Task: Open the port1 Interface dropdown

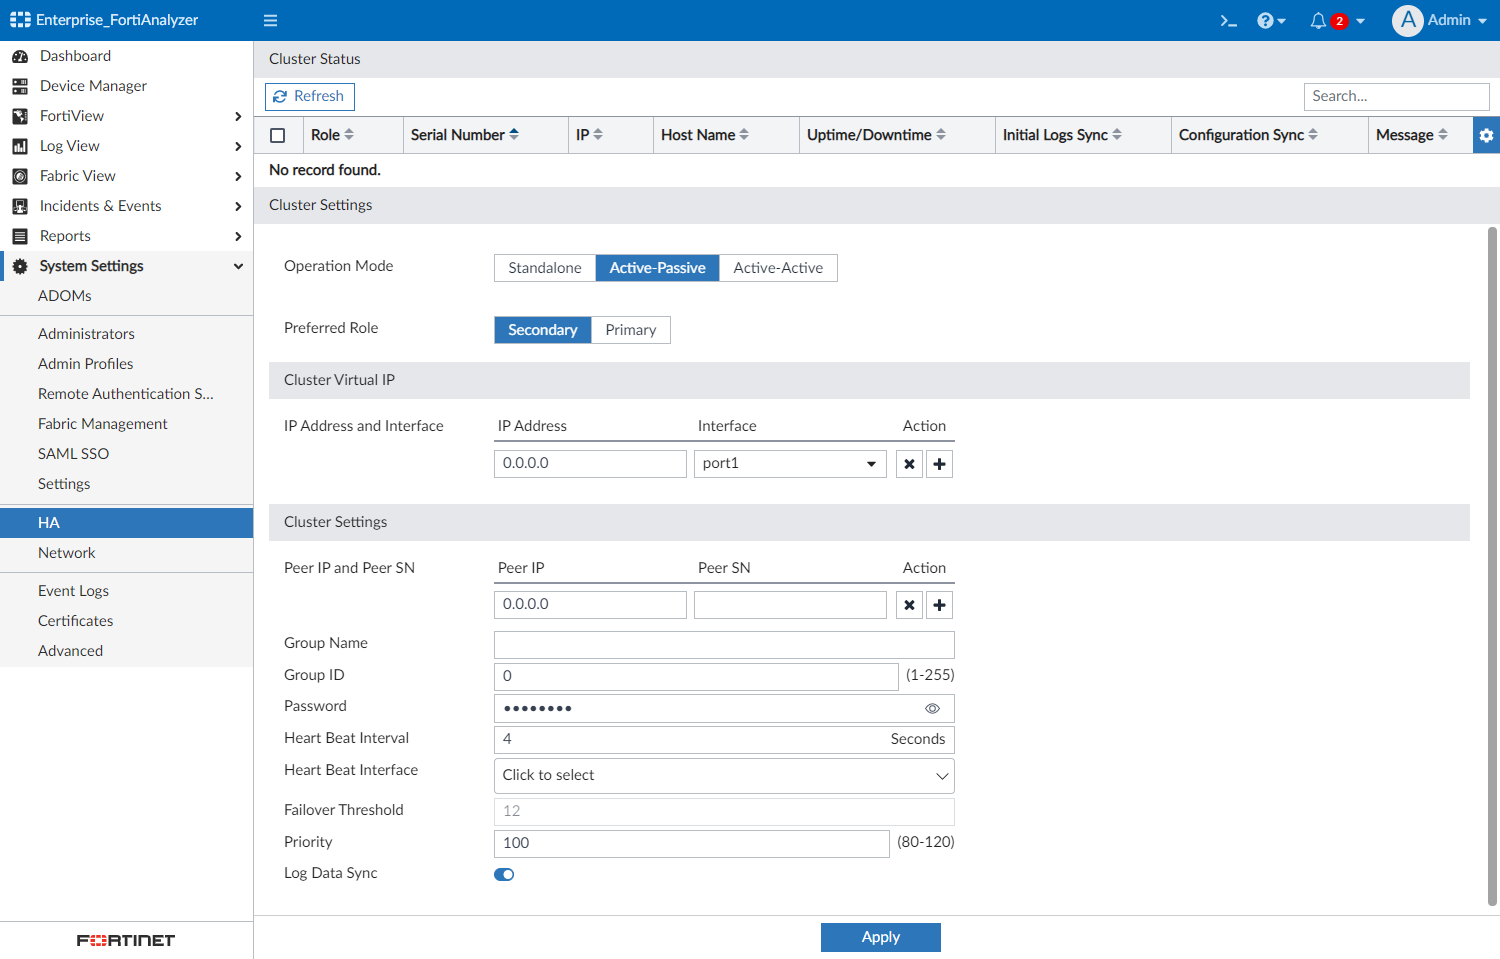Action: click(x=790, y=464)
